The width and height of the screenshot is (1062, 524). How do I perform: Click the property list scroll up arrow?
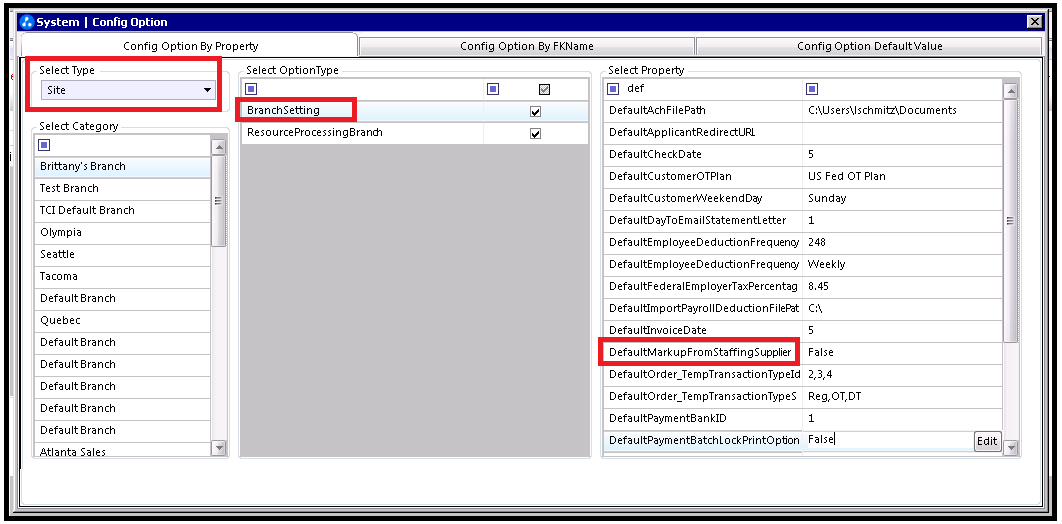pos(1011,91)
